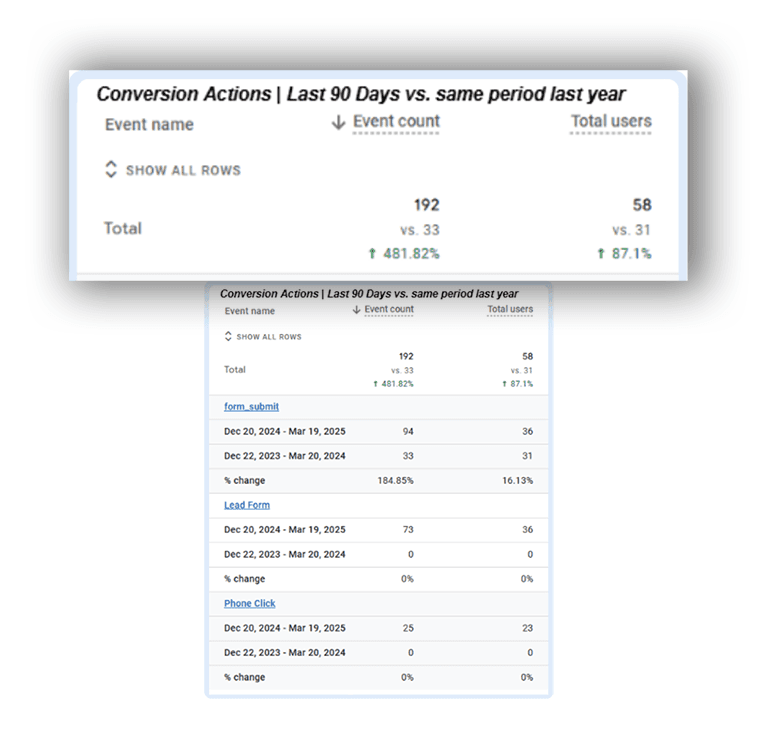
Task: Sort by small Total users column header
Action: pyautogui.click(x=510, y=309)
